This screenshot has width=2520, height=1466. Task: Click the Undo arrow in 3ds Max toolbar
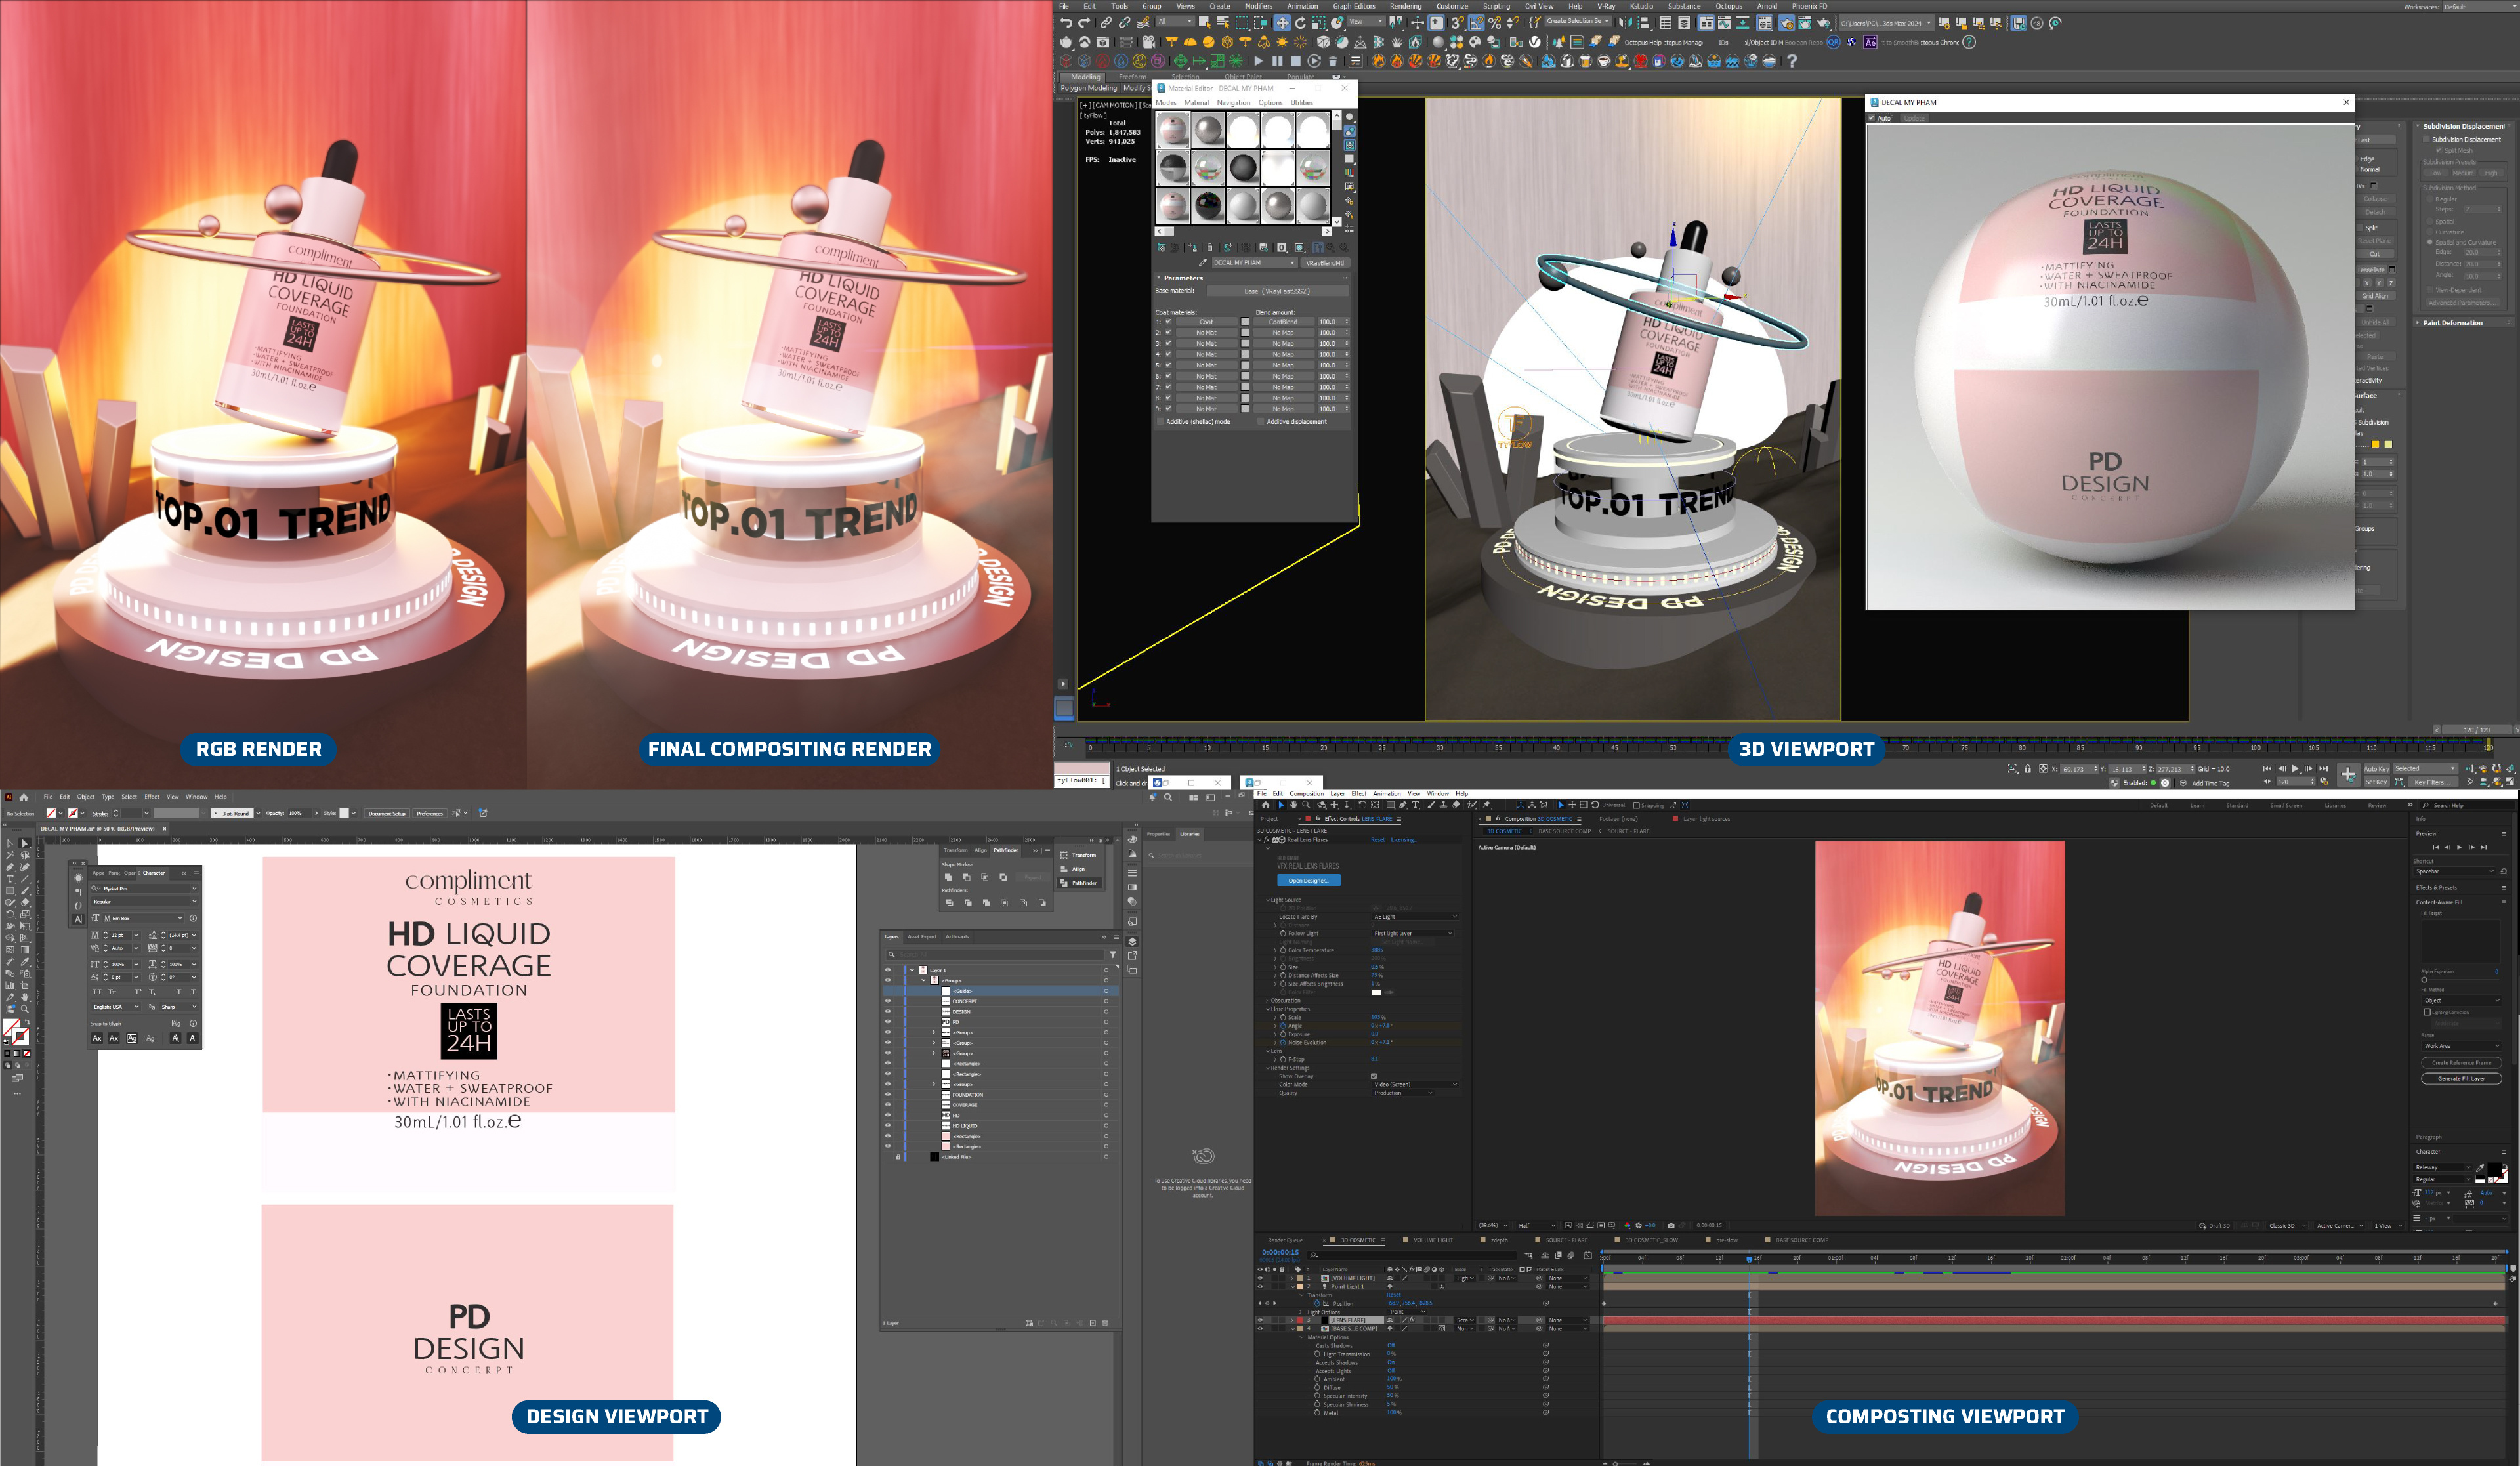(x=1066, y=23)
